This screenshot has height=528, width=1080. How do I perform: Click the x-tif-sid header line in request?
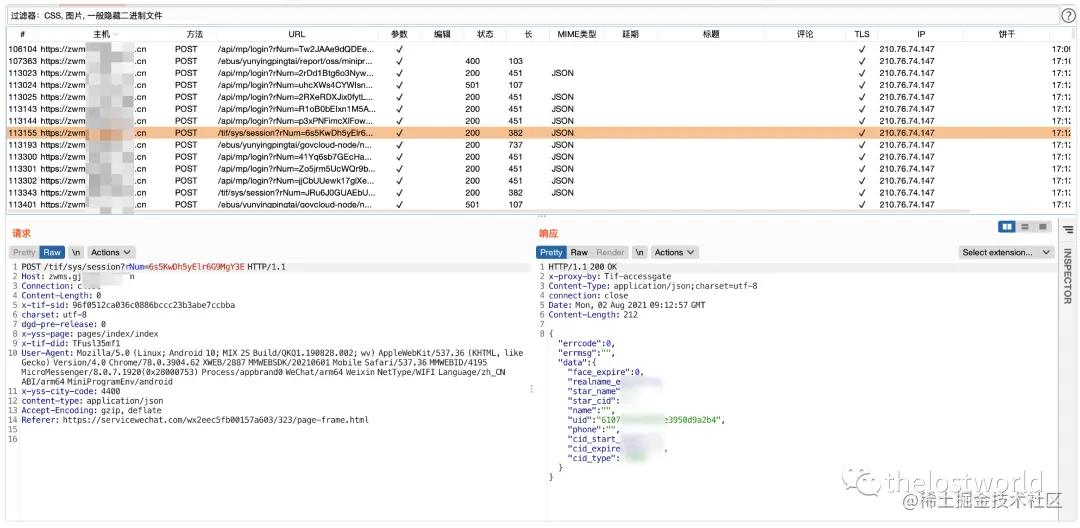[128, 305]
